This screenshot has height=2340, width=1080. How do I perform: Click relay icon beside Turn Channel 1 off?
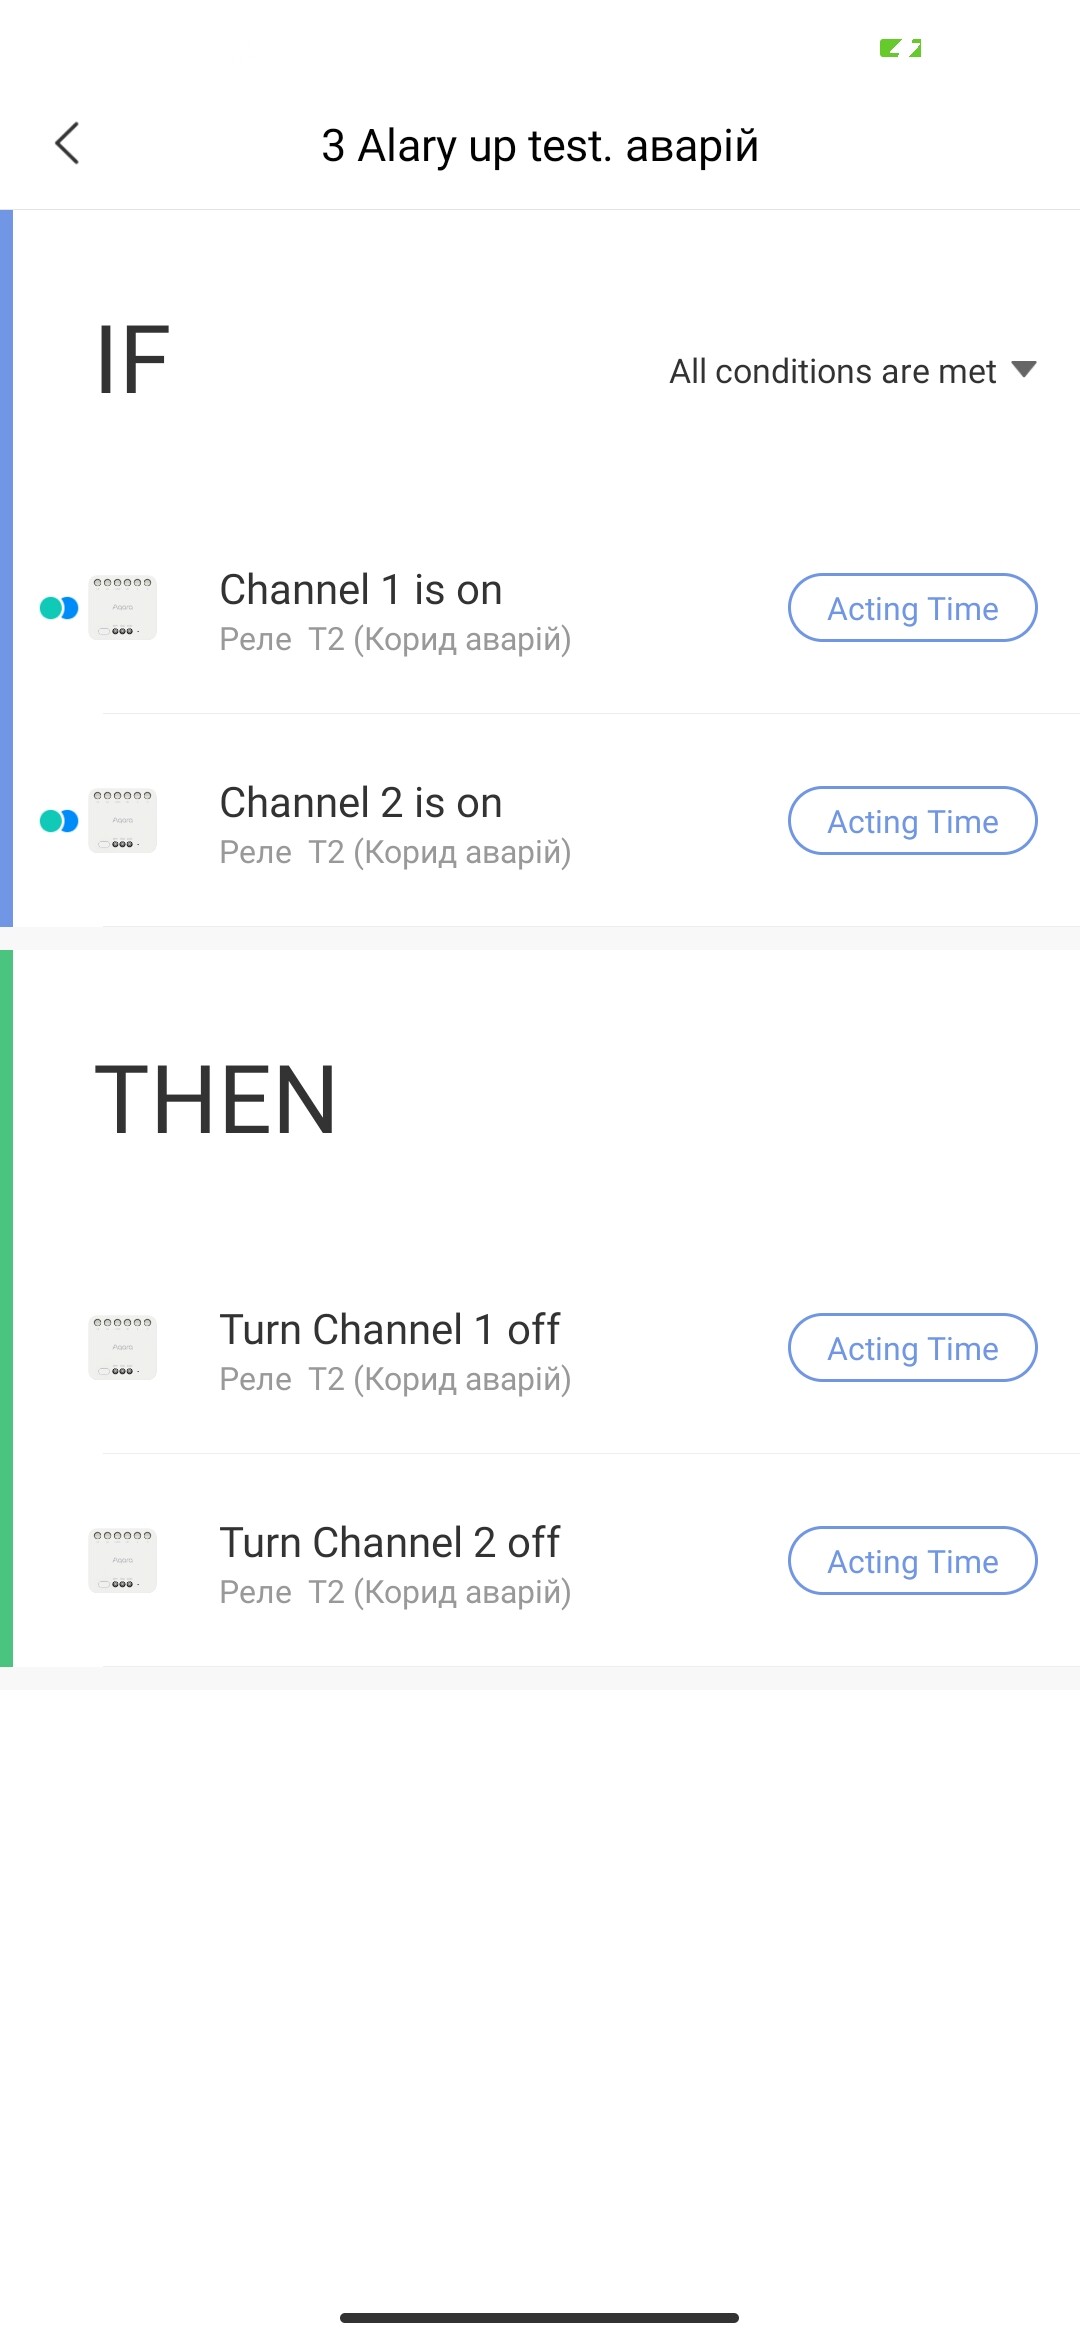[x=123, y=1348]
